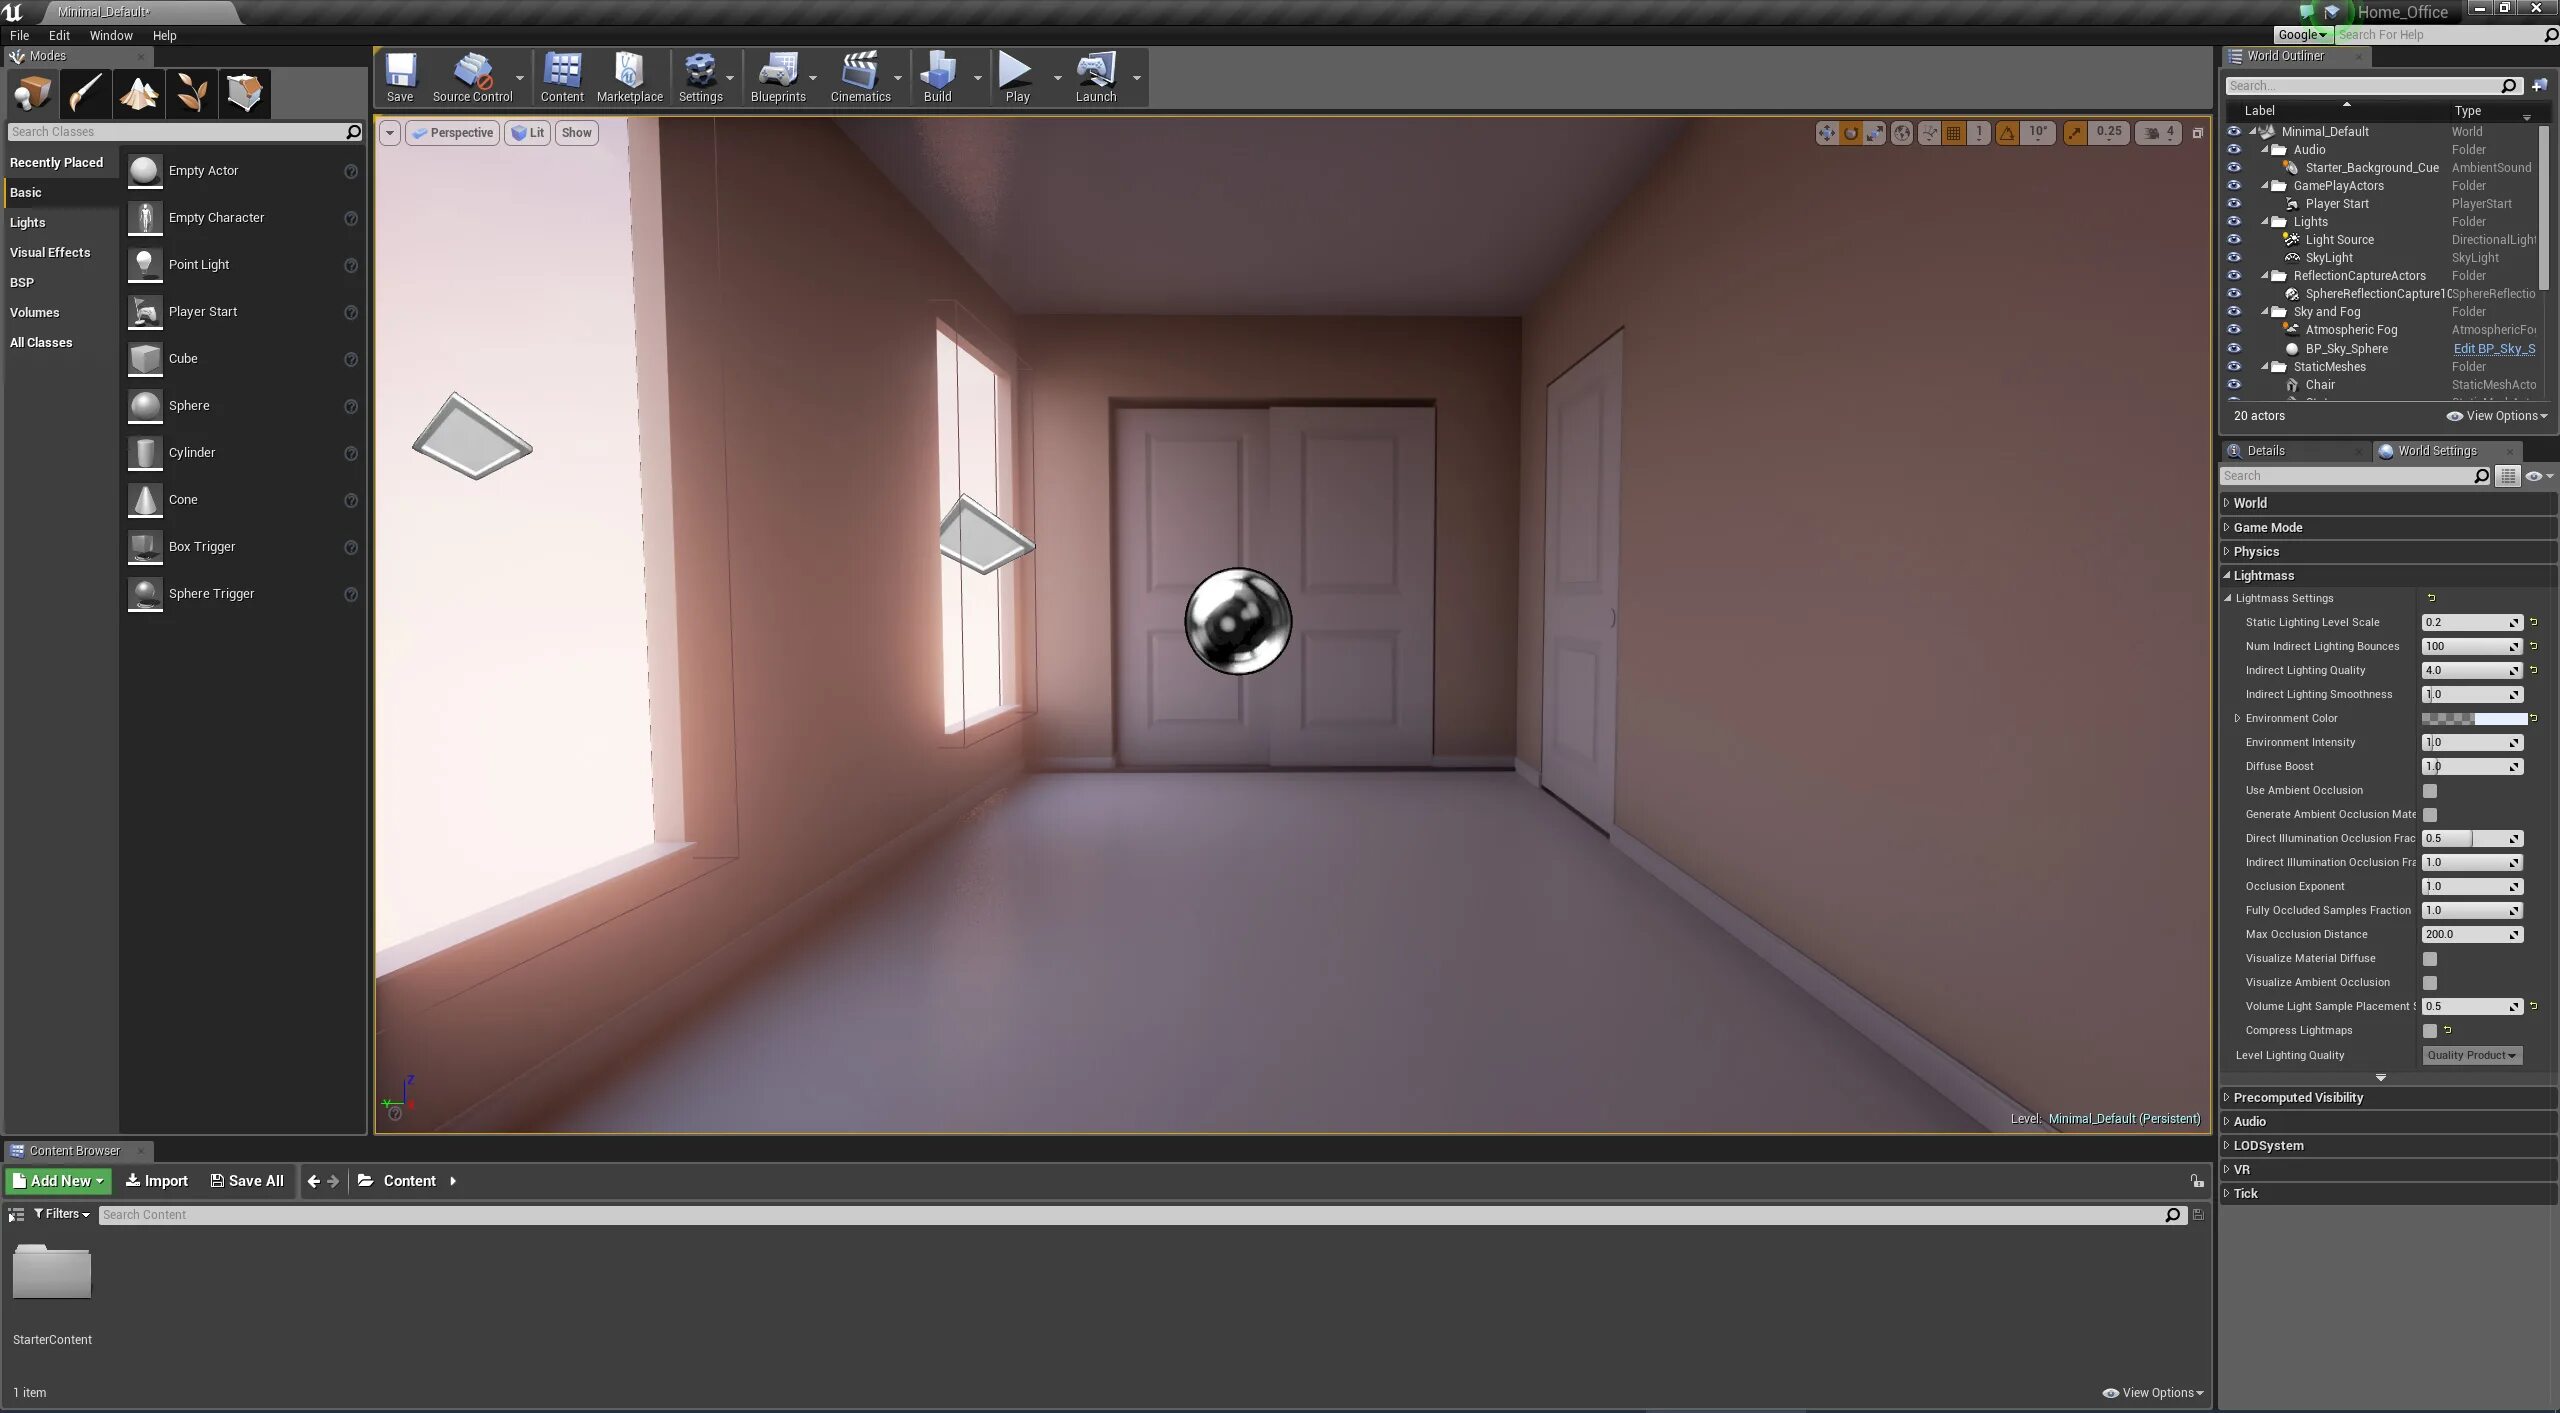Viewport: 2560px width, 1413px height.
Task: Open Geometry Editing mode icon
Action: pos(244,94)
